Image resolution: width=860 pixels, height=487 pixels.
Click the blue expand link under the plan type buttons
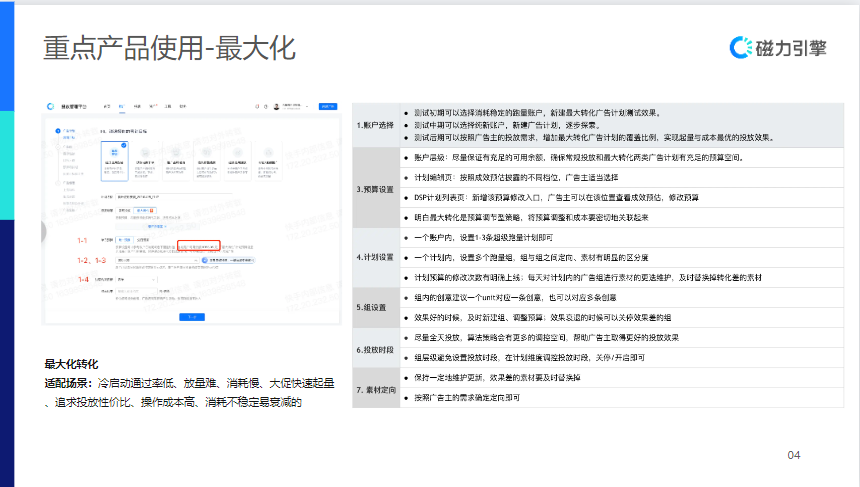(x=157, y=226)
